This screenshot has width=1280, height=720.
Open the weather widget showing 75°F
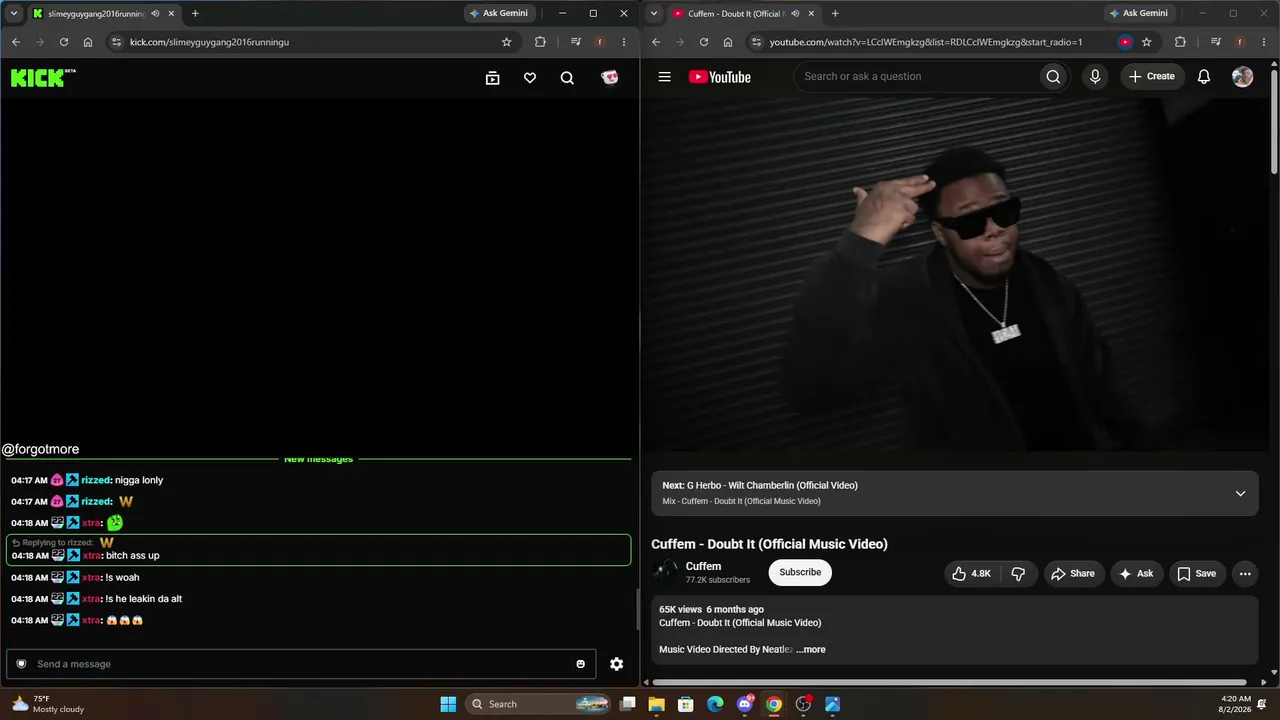tap(47, 704)
